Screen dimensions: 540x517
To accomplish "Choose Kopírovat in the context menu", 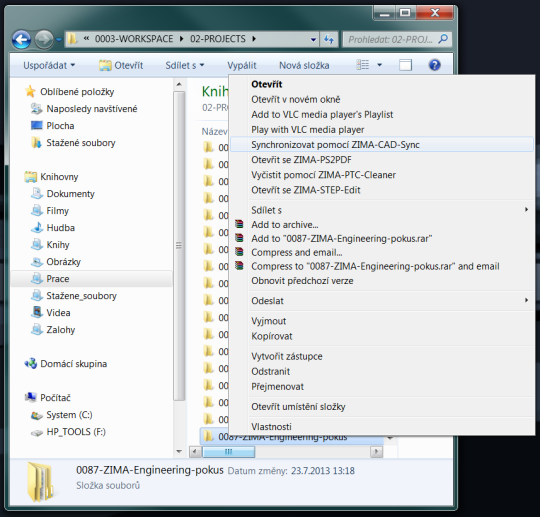I will coord(382,336).
